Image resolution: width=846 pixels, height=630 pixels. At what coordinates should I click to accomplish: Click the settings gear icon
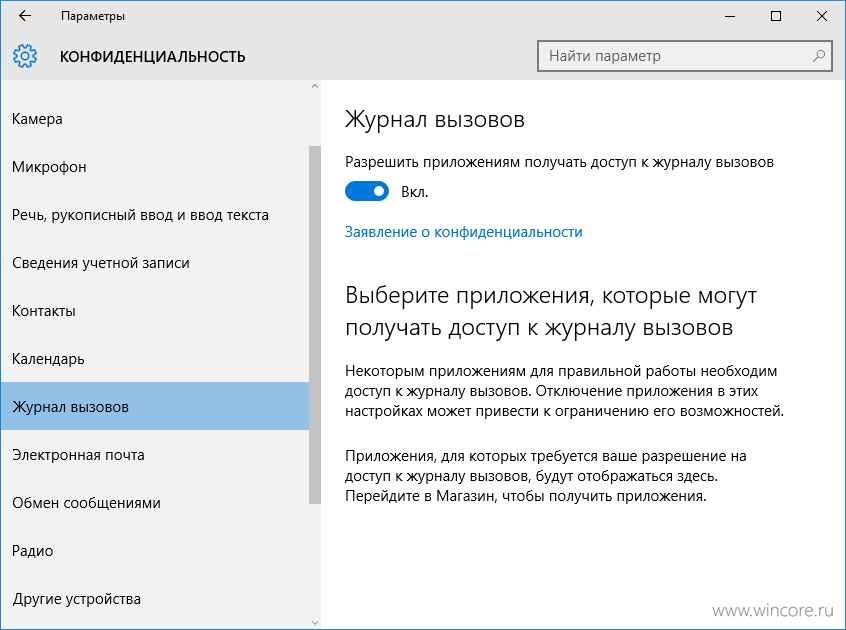25,56
